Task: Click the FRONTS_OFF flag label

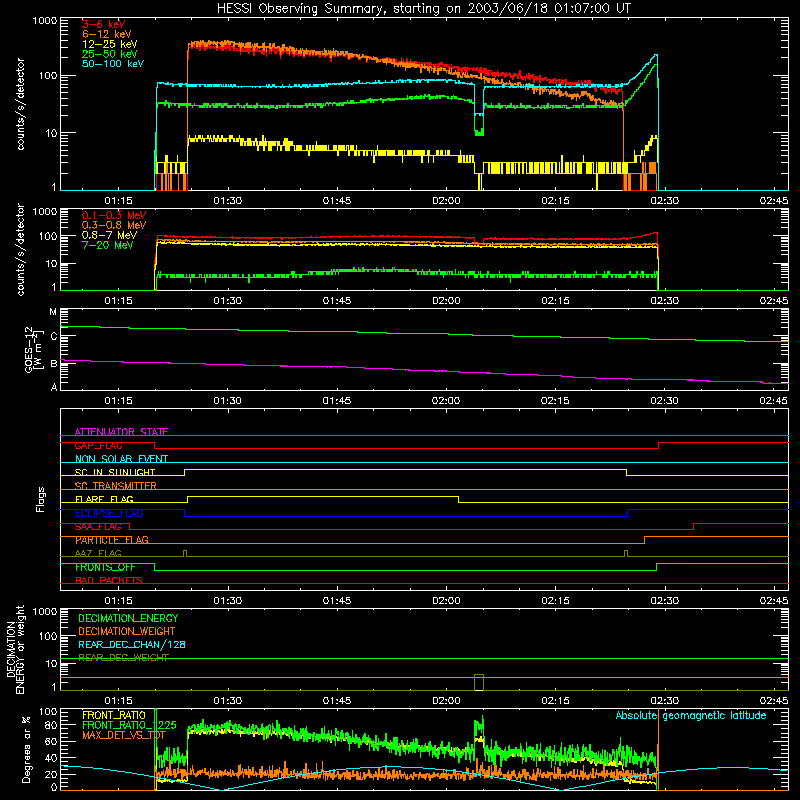Action: click(x=105, y=567)
